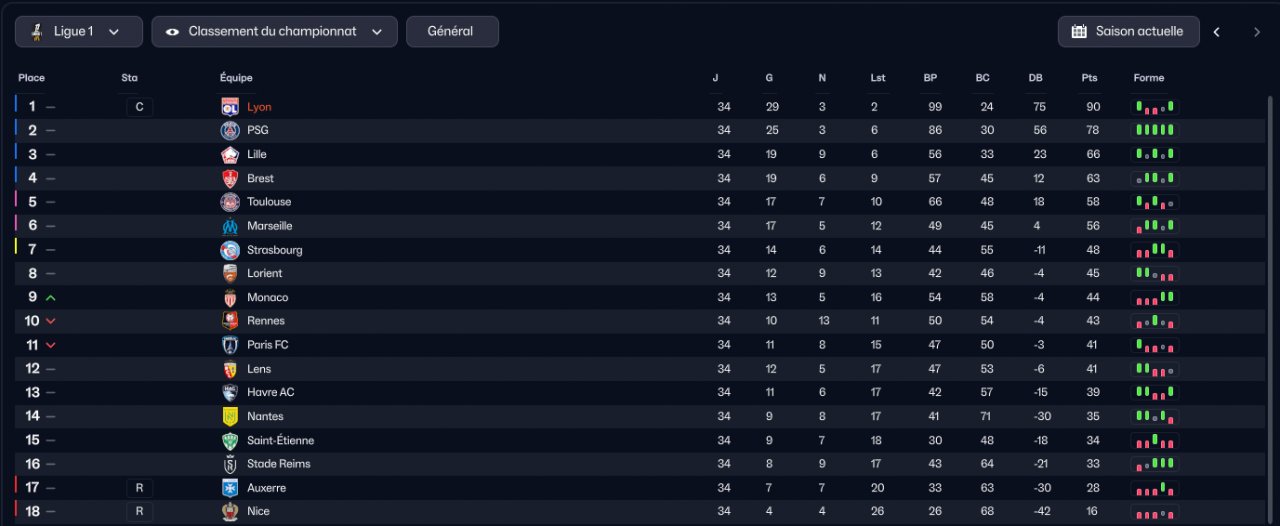Expand the Classement du championnat dropdown

click(274, 31)
